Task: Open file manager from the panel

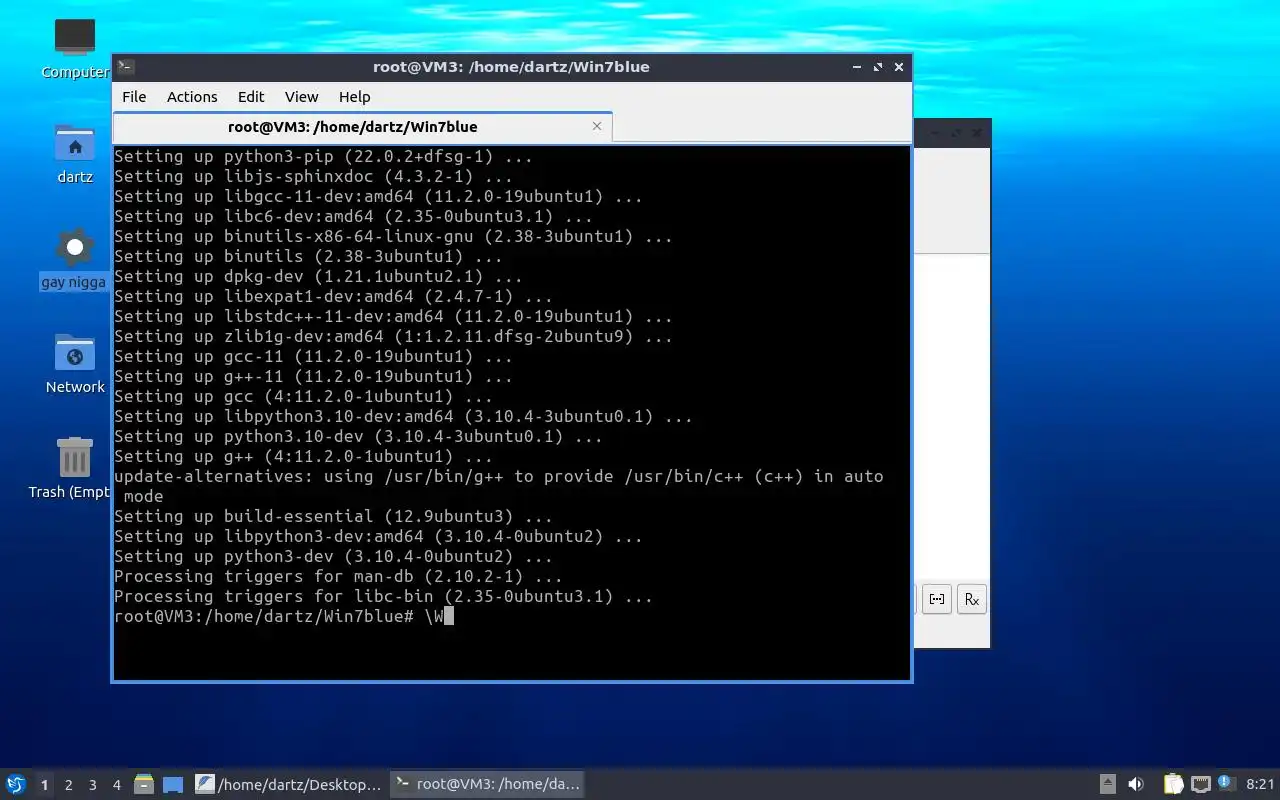Action: (144, 785)
